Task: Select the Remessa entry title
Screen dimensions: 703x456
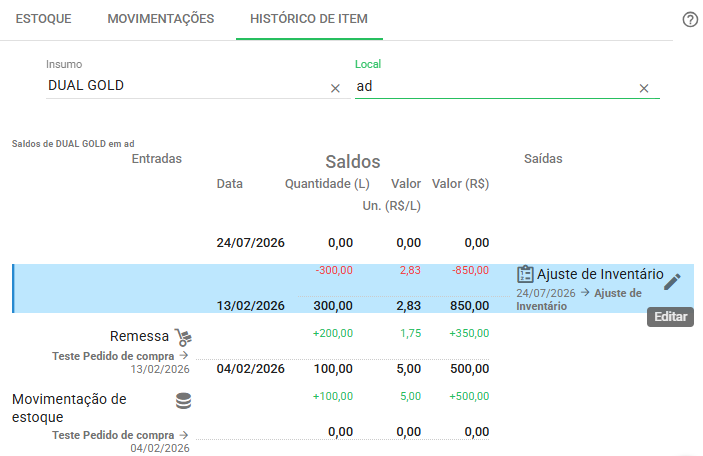Action: 139,336
